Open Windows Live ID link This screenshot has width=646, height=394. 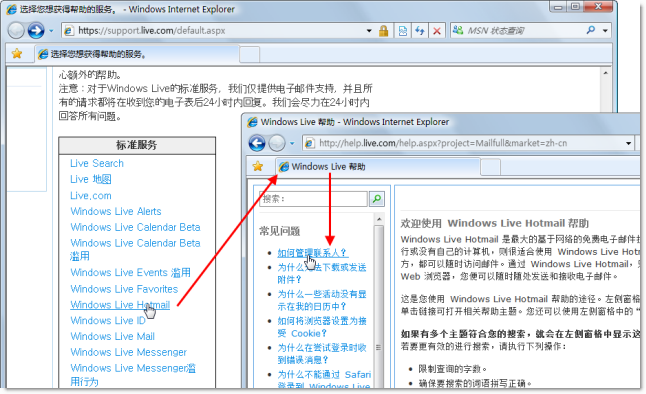point(108,320)
